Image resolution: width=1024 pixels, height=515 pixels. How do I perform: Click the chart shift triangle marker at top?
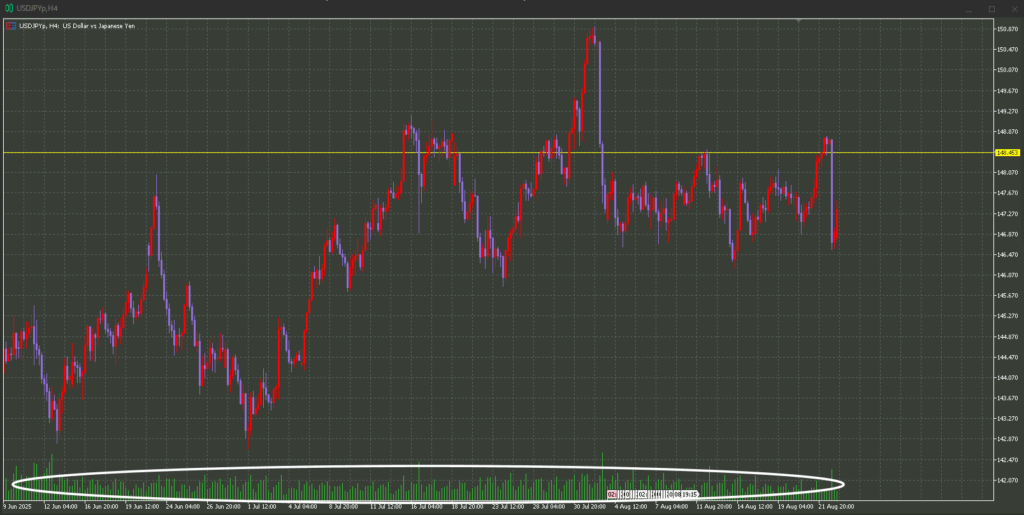[x=798, y=20]
